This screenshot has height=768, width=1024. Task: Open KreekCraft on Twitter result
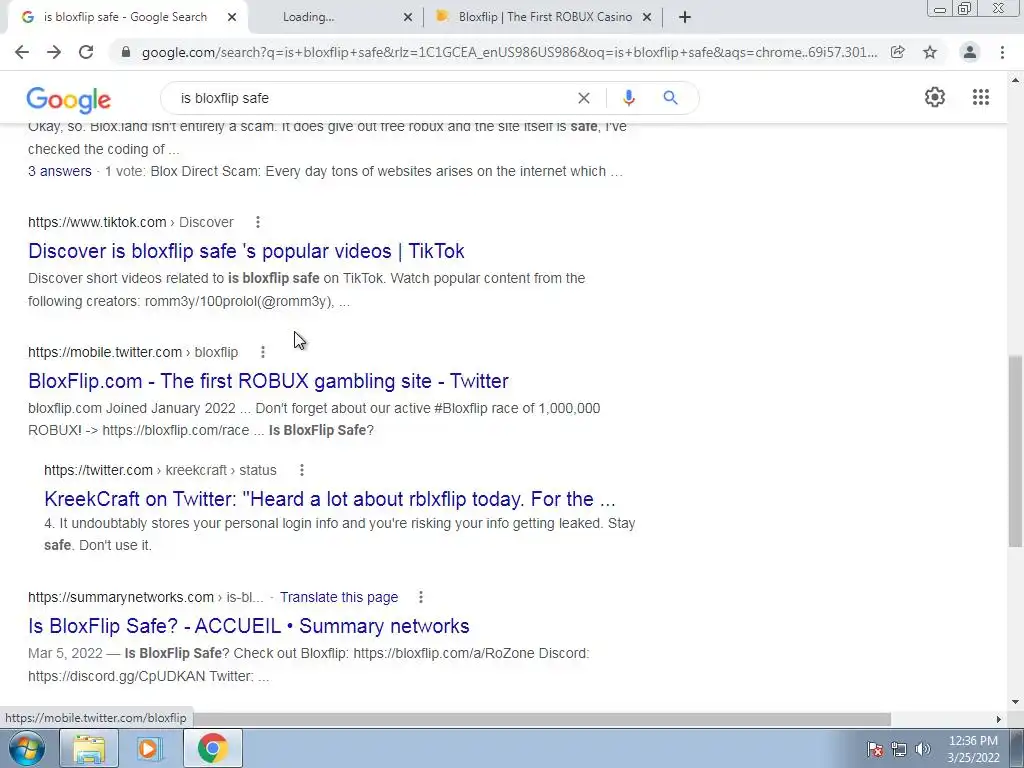(x=330, y=499)
